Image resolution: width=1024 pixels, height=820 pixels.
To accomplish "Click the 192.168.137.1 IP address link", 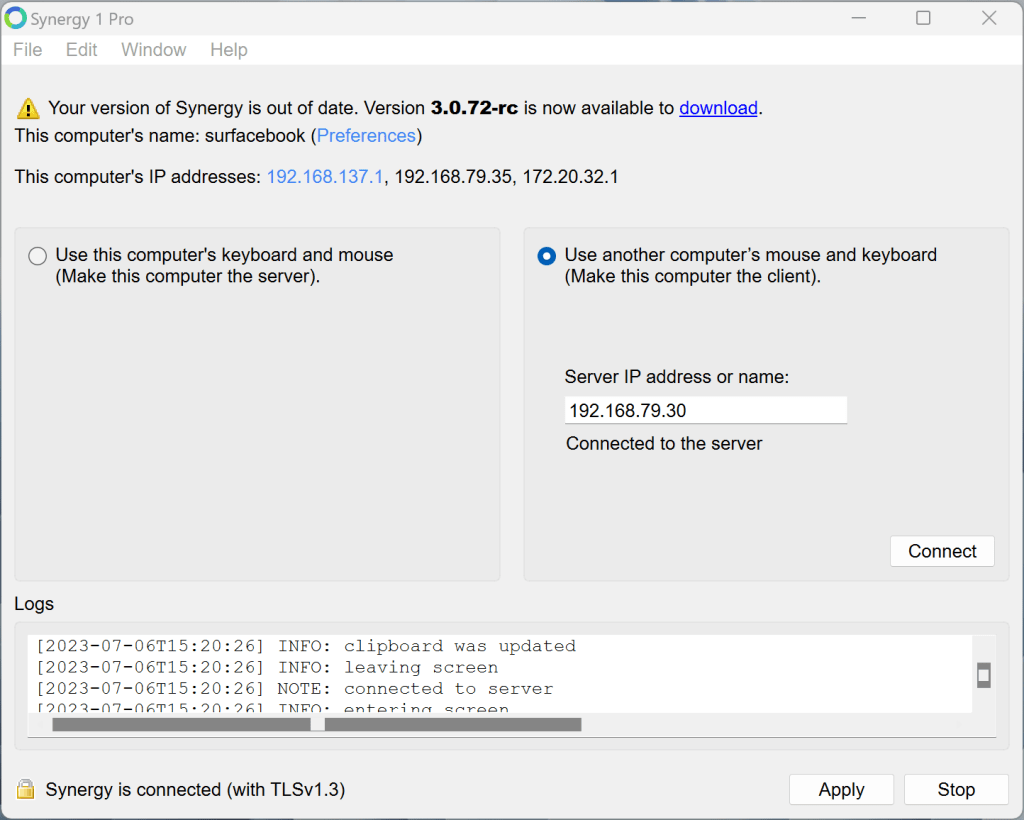I will (x=325, y=177).
